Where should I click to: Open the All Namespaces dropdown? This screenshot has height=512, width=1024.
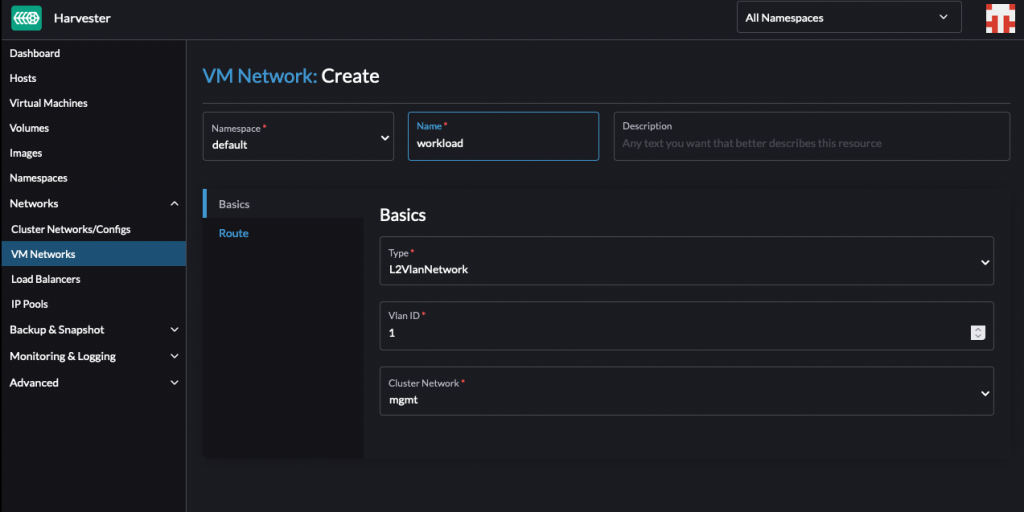click(848, 17)
